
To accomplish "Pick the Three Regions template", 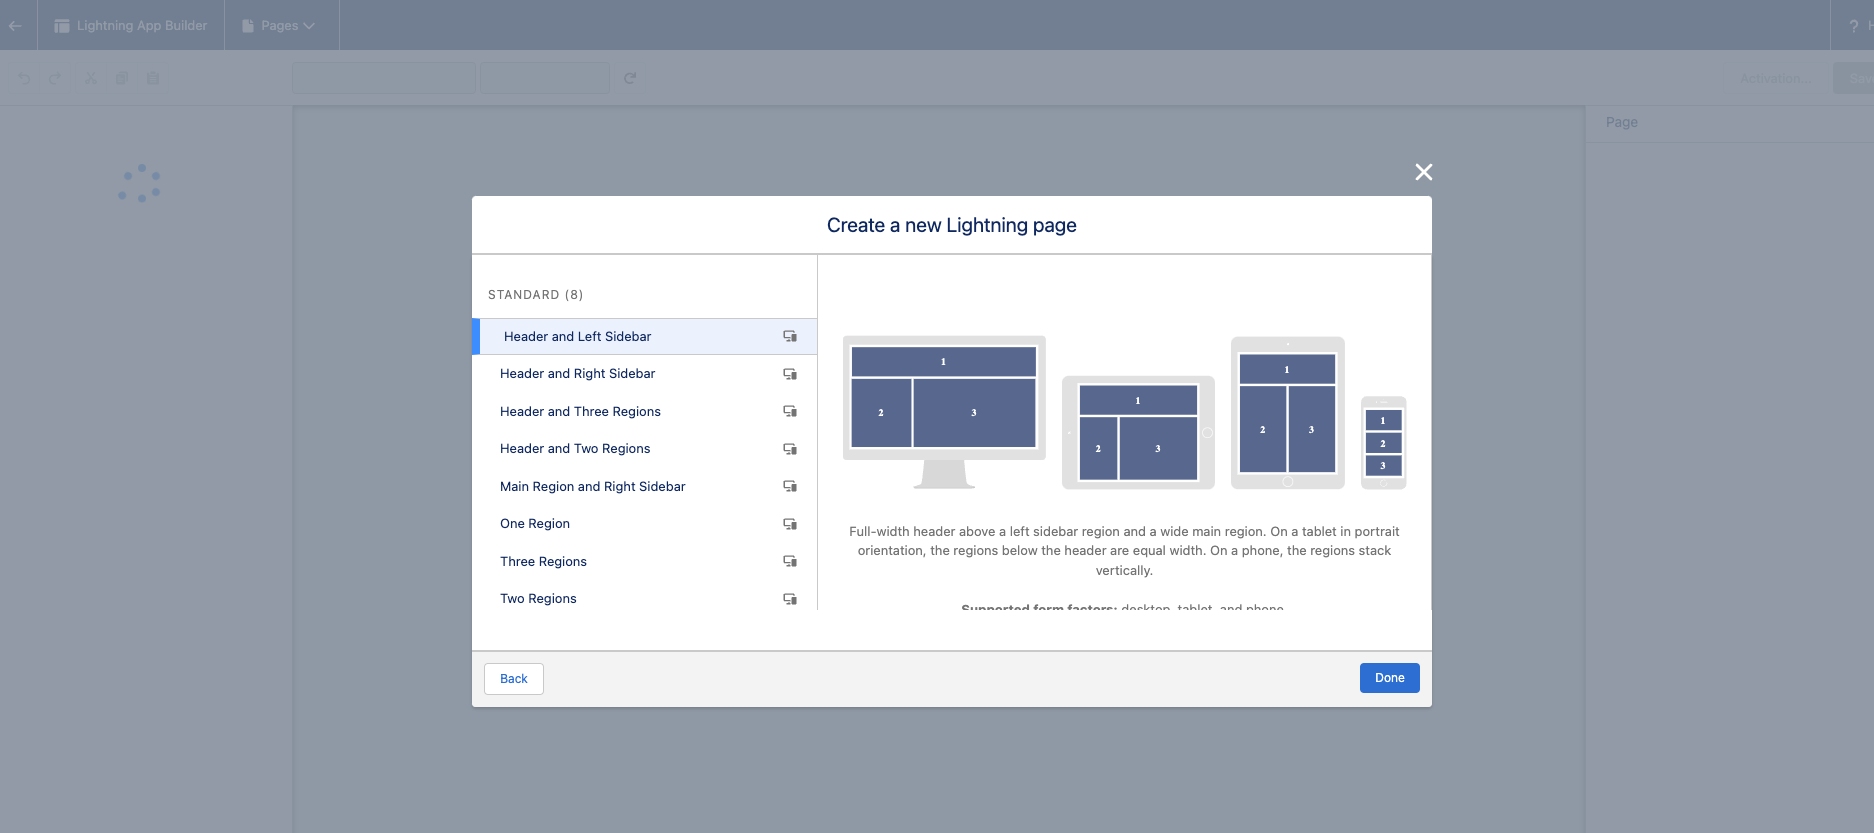I will (543, 562).
